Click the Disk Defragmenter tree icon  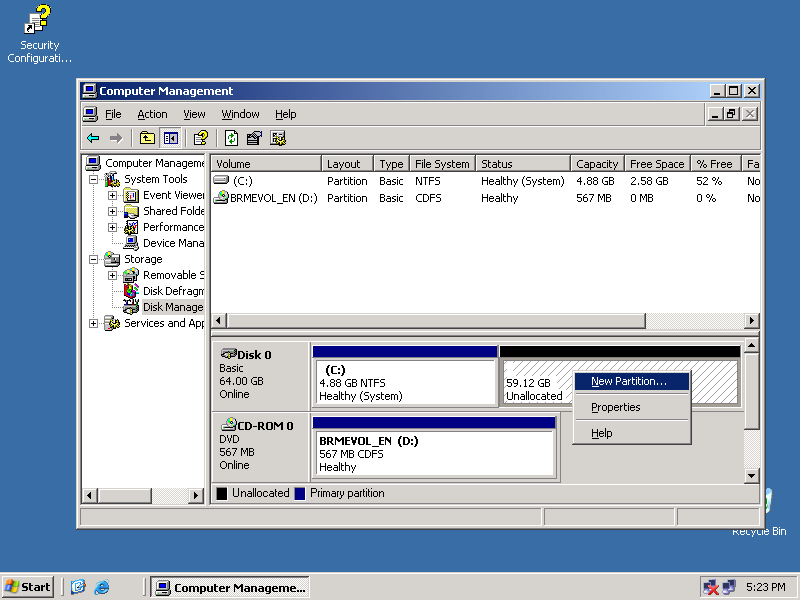(x=131, y=291)
